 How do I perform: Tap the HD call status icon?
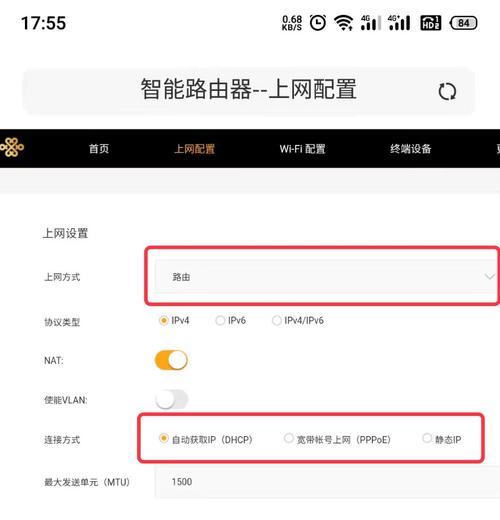click(x=431, y=23)
